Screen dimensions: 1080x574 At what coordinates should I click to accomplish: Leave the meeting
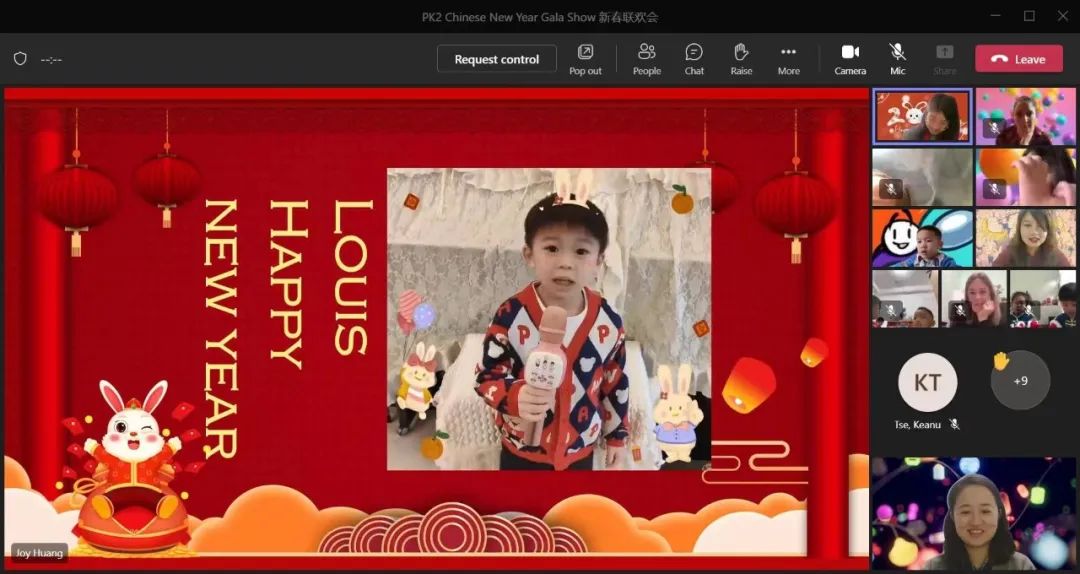pyautogui.click(x=1019, y=59)
